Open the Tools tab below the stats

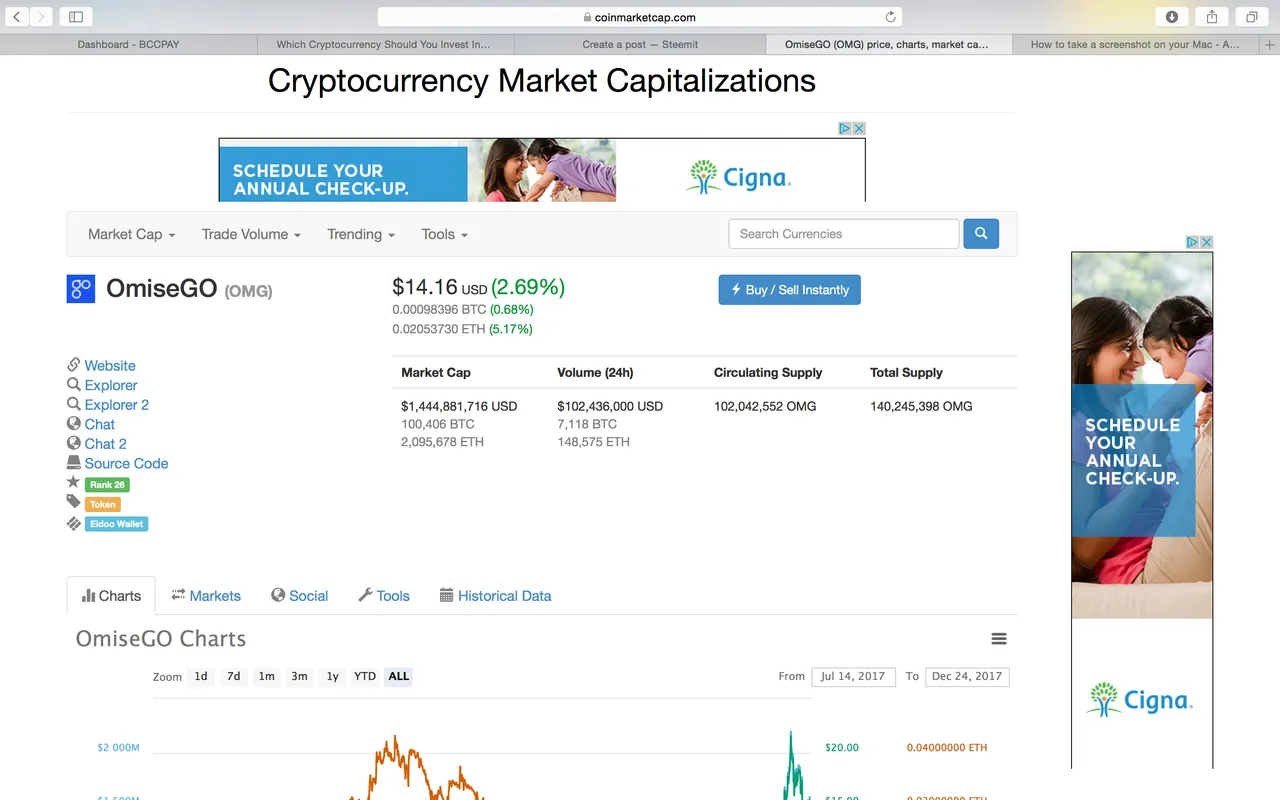pos(384,596)
